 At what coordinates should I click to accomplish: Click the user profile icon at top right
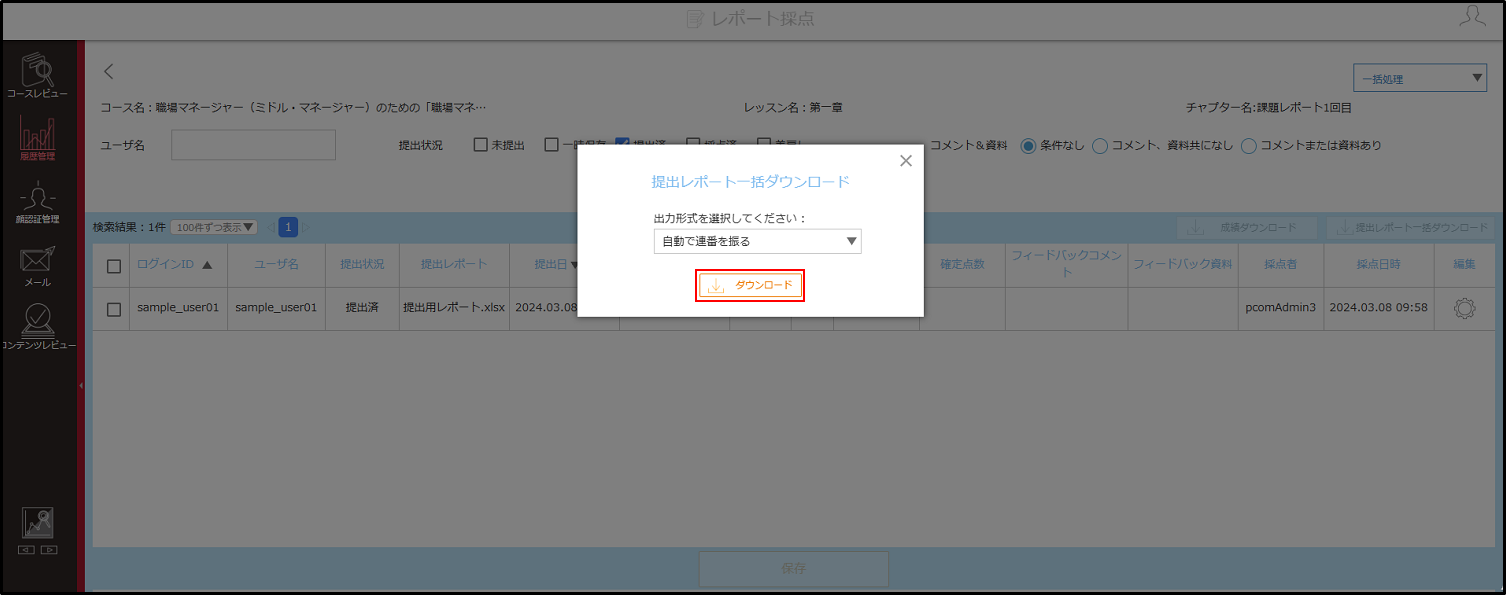[1471, 15]
